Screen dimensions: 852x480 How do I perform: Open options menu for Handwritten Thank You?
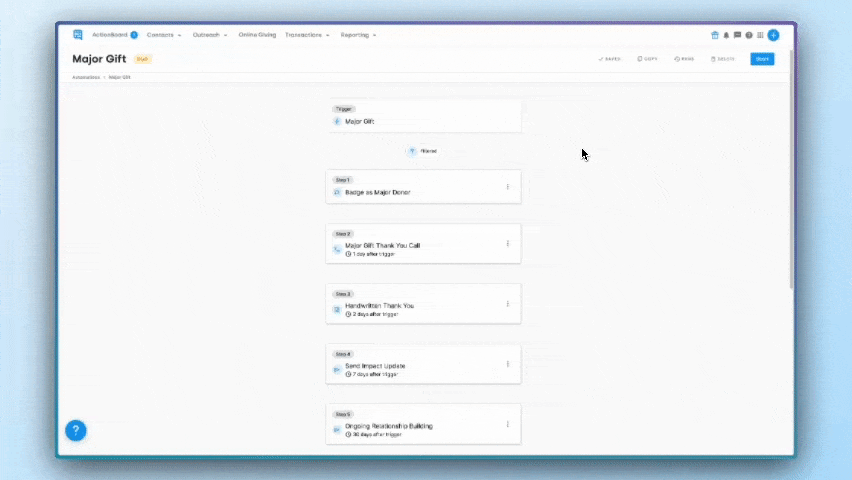pyautogui.click(x=508, y=304)
